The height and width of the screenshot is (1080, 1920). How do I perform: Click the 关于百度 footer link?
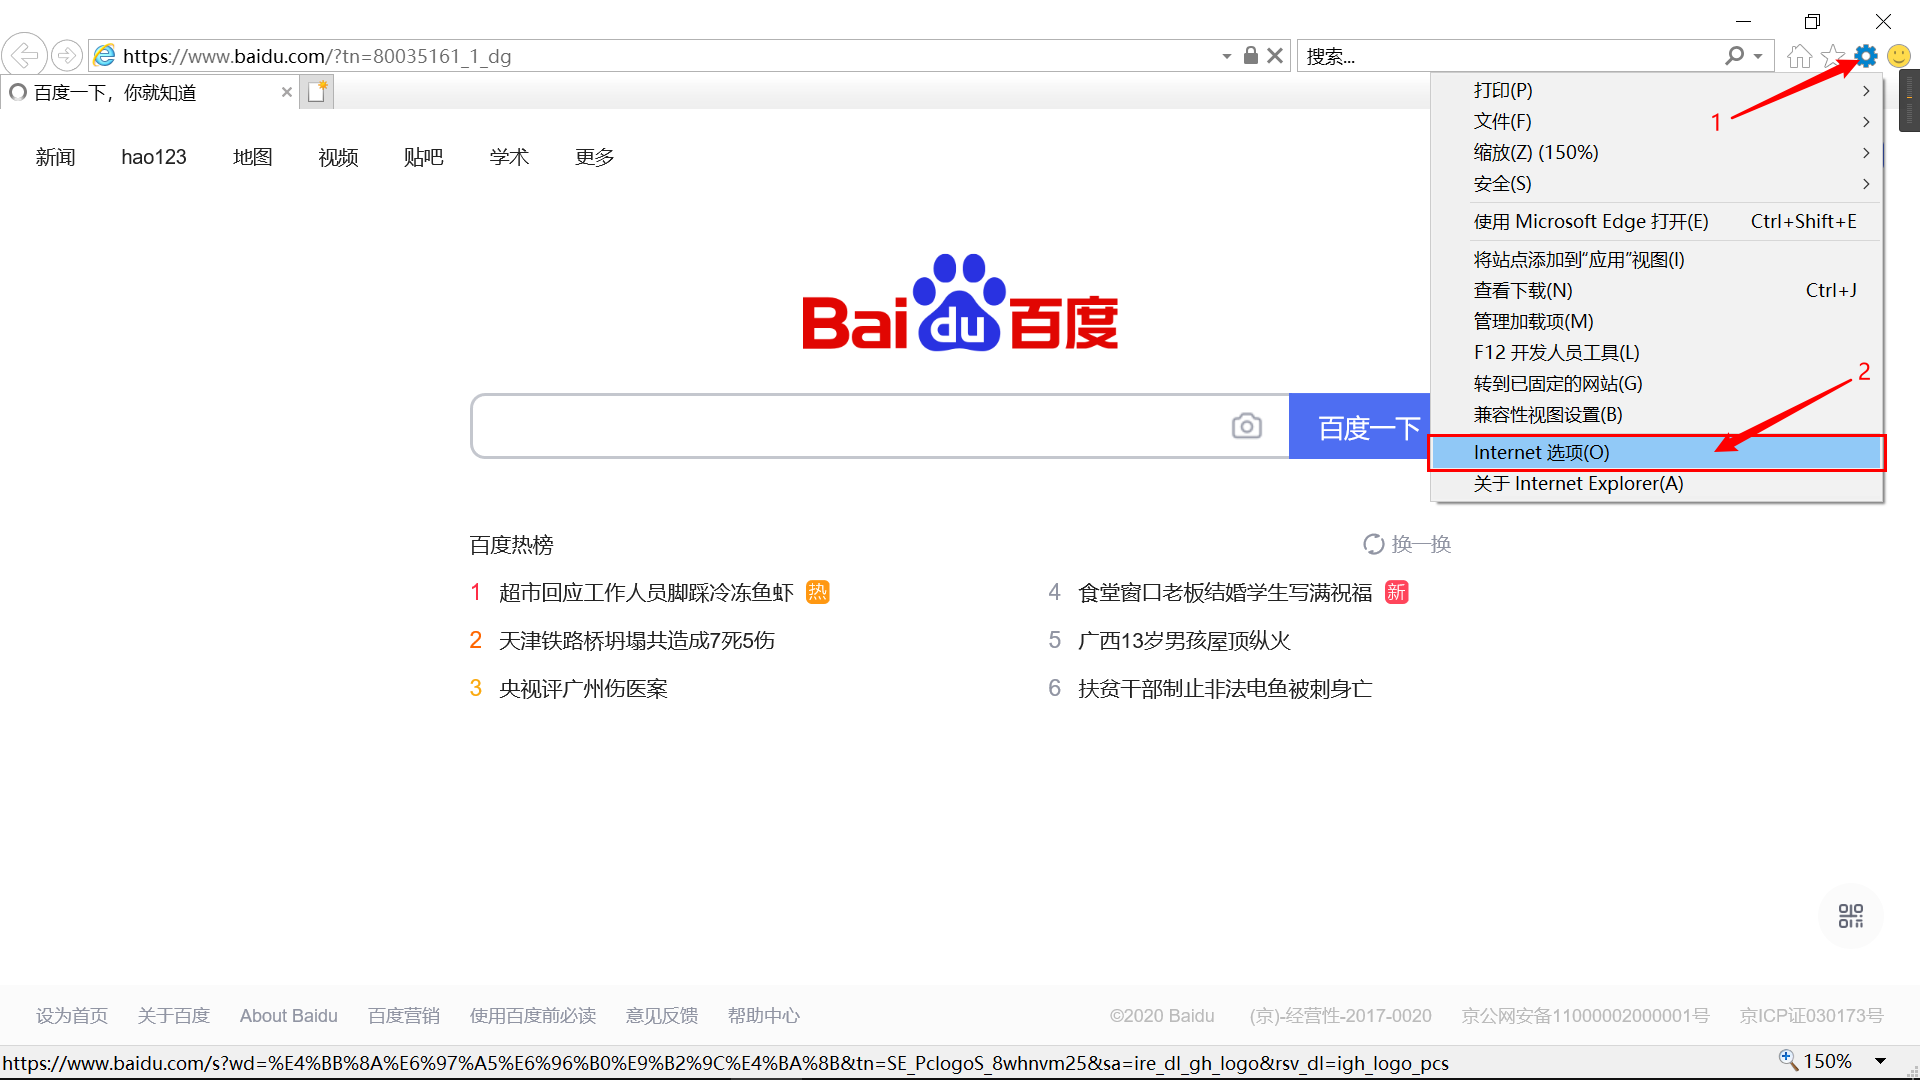(174, 1015)
